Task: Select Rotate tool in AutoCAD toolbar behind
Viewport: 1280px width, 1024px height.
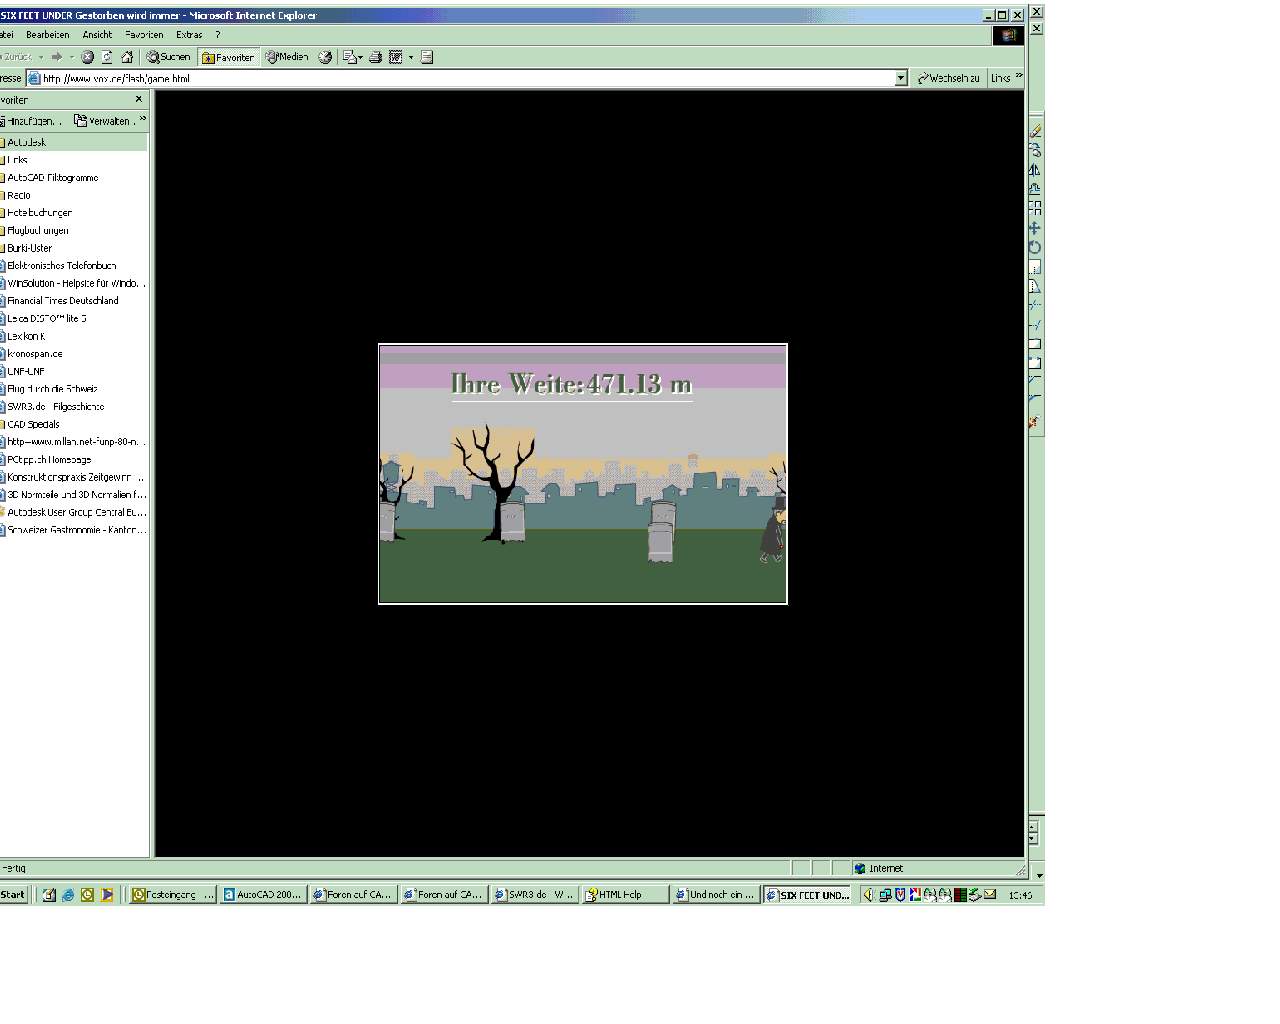Action: coord(1034,247)
